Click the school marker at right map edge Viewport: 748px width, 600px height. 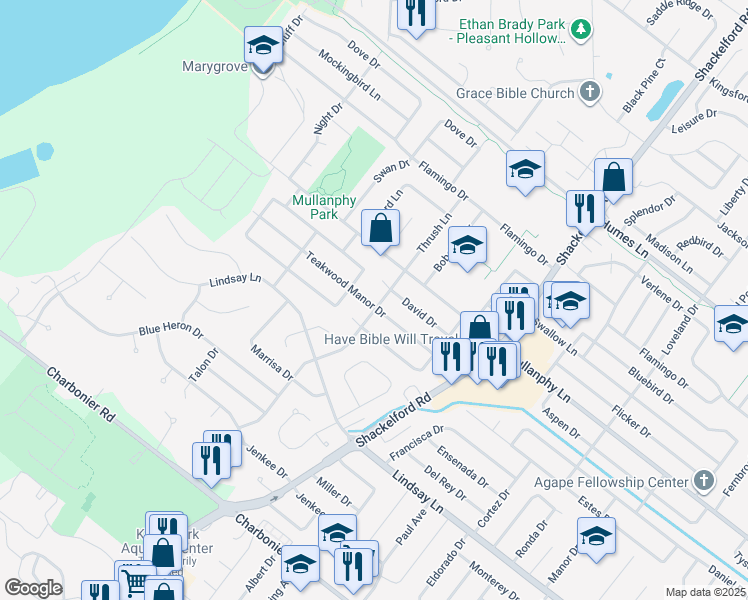coord(733,325)
